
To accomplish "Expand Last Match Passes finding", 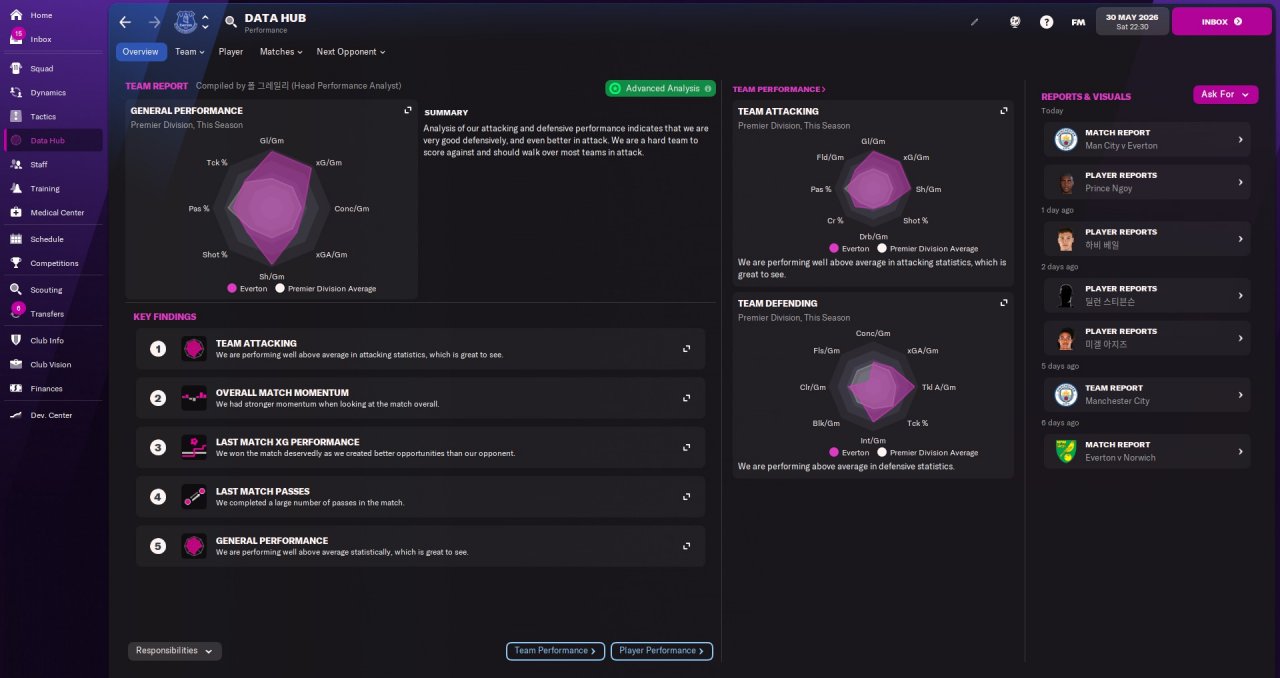I will pyautogui.click(x=686, y=496).
